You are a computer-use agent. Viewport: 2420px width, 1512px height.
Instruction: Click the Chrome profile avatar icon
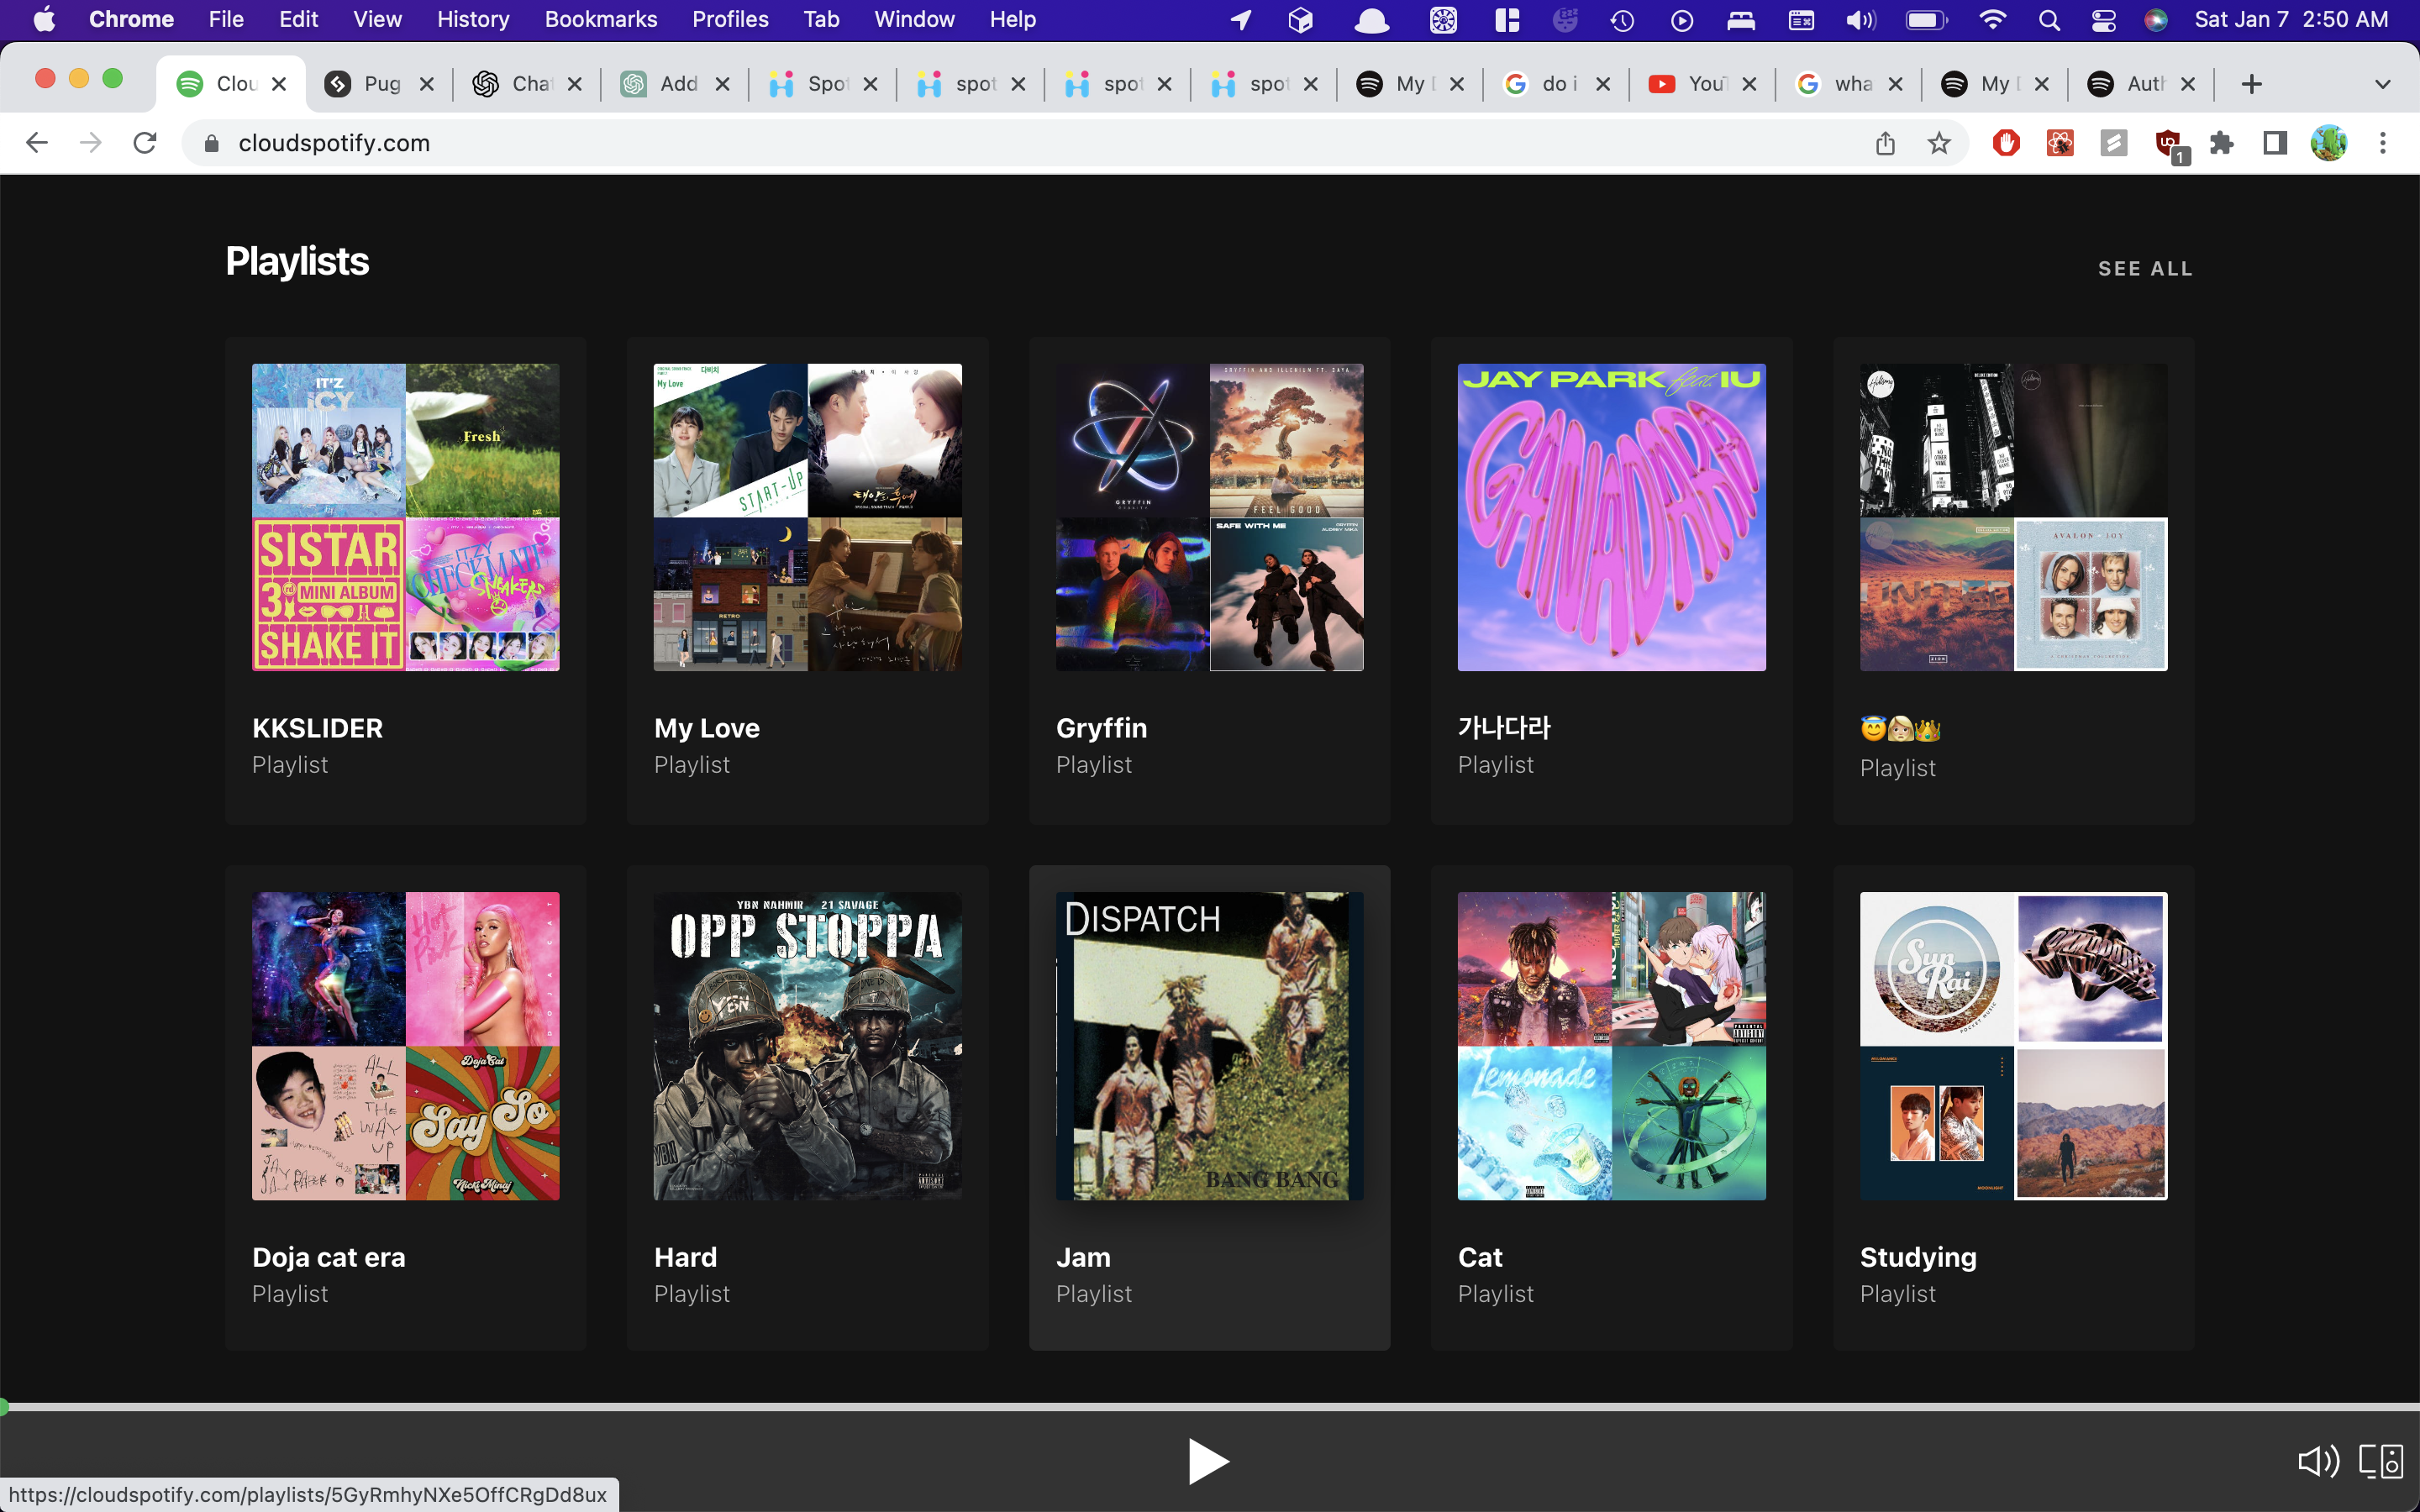[x=2328, y=143]
